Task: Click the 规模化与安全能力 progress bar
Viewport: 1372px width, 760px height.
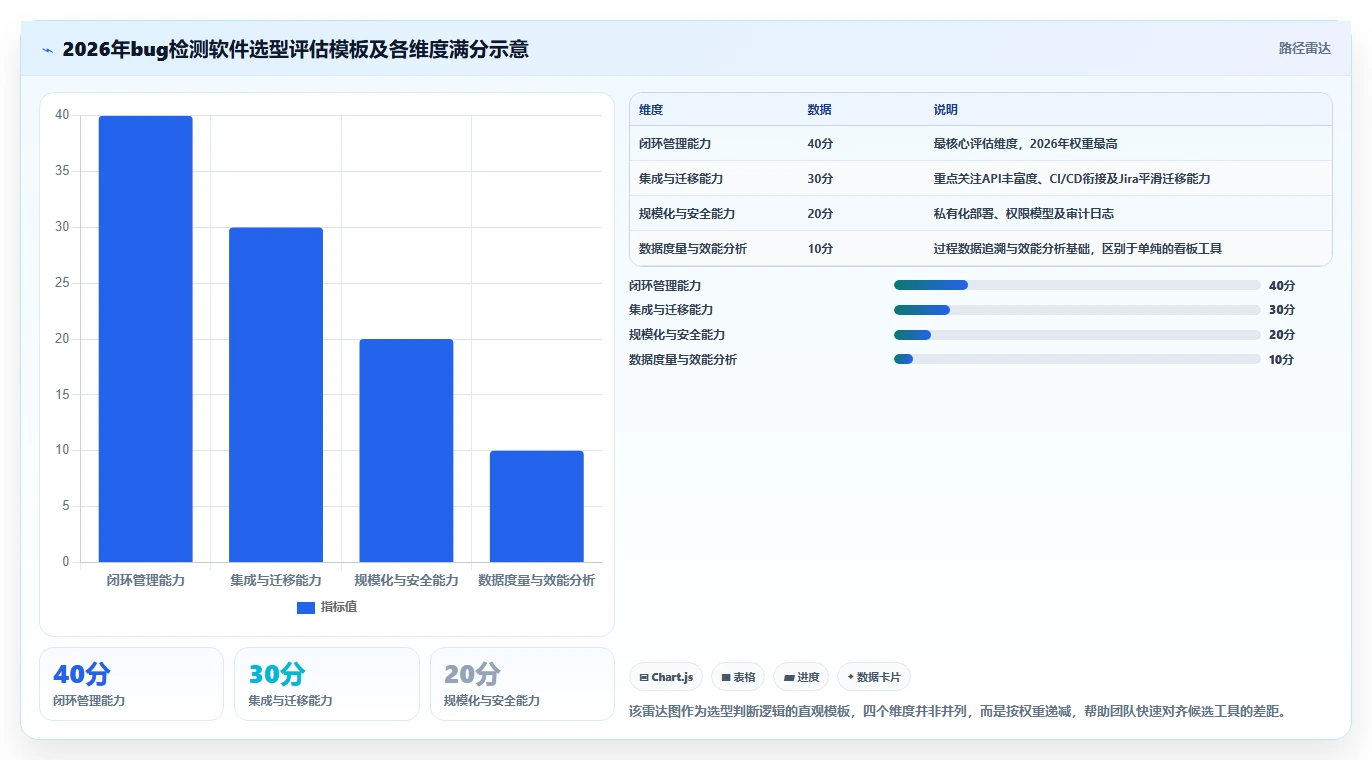Action: point(1077,335)
